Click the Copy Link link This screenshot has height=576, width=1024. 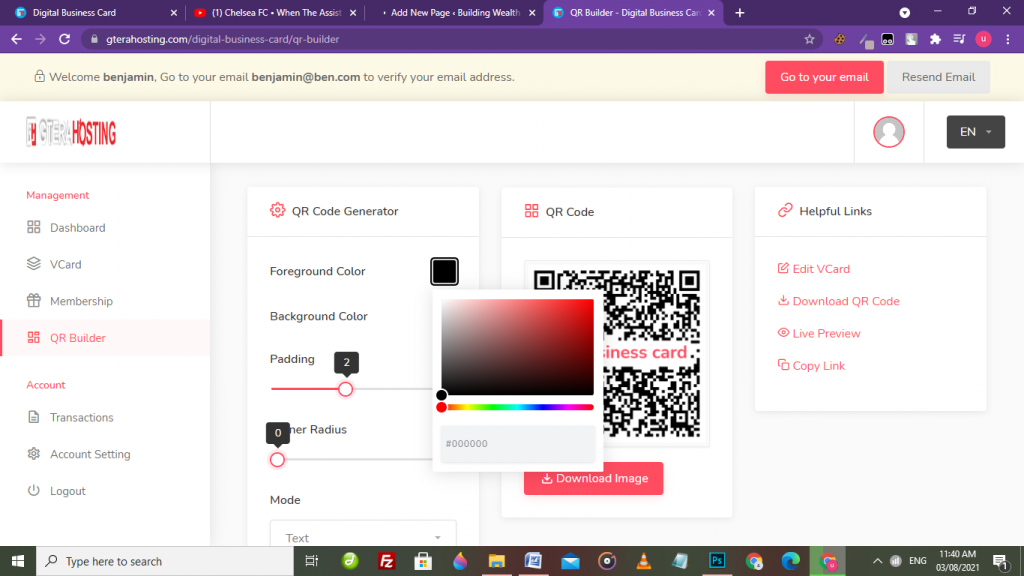811,366
